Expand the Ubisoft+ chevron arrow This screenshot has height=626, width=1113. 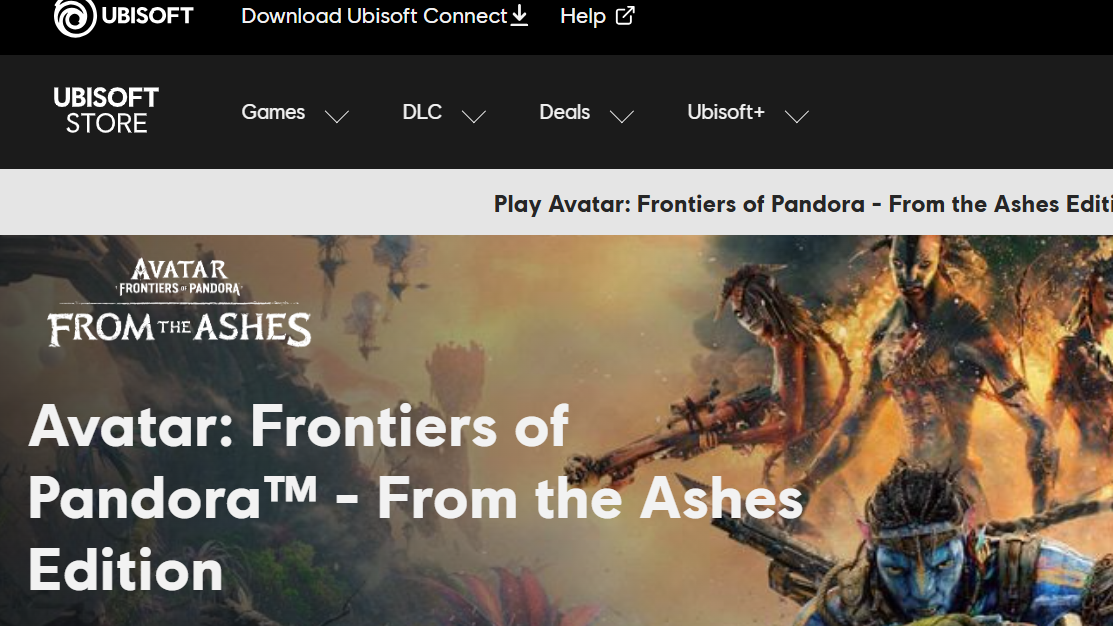coord(796,116)
